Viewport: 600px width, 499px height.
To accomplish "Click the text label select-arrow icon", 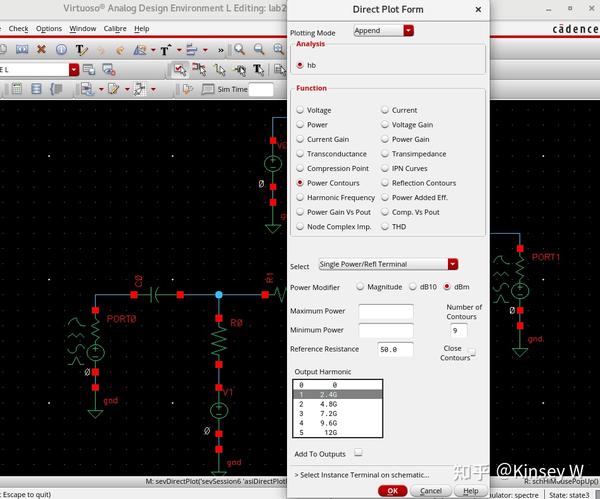I will click(259, 70).
